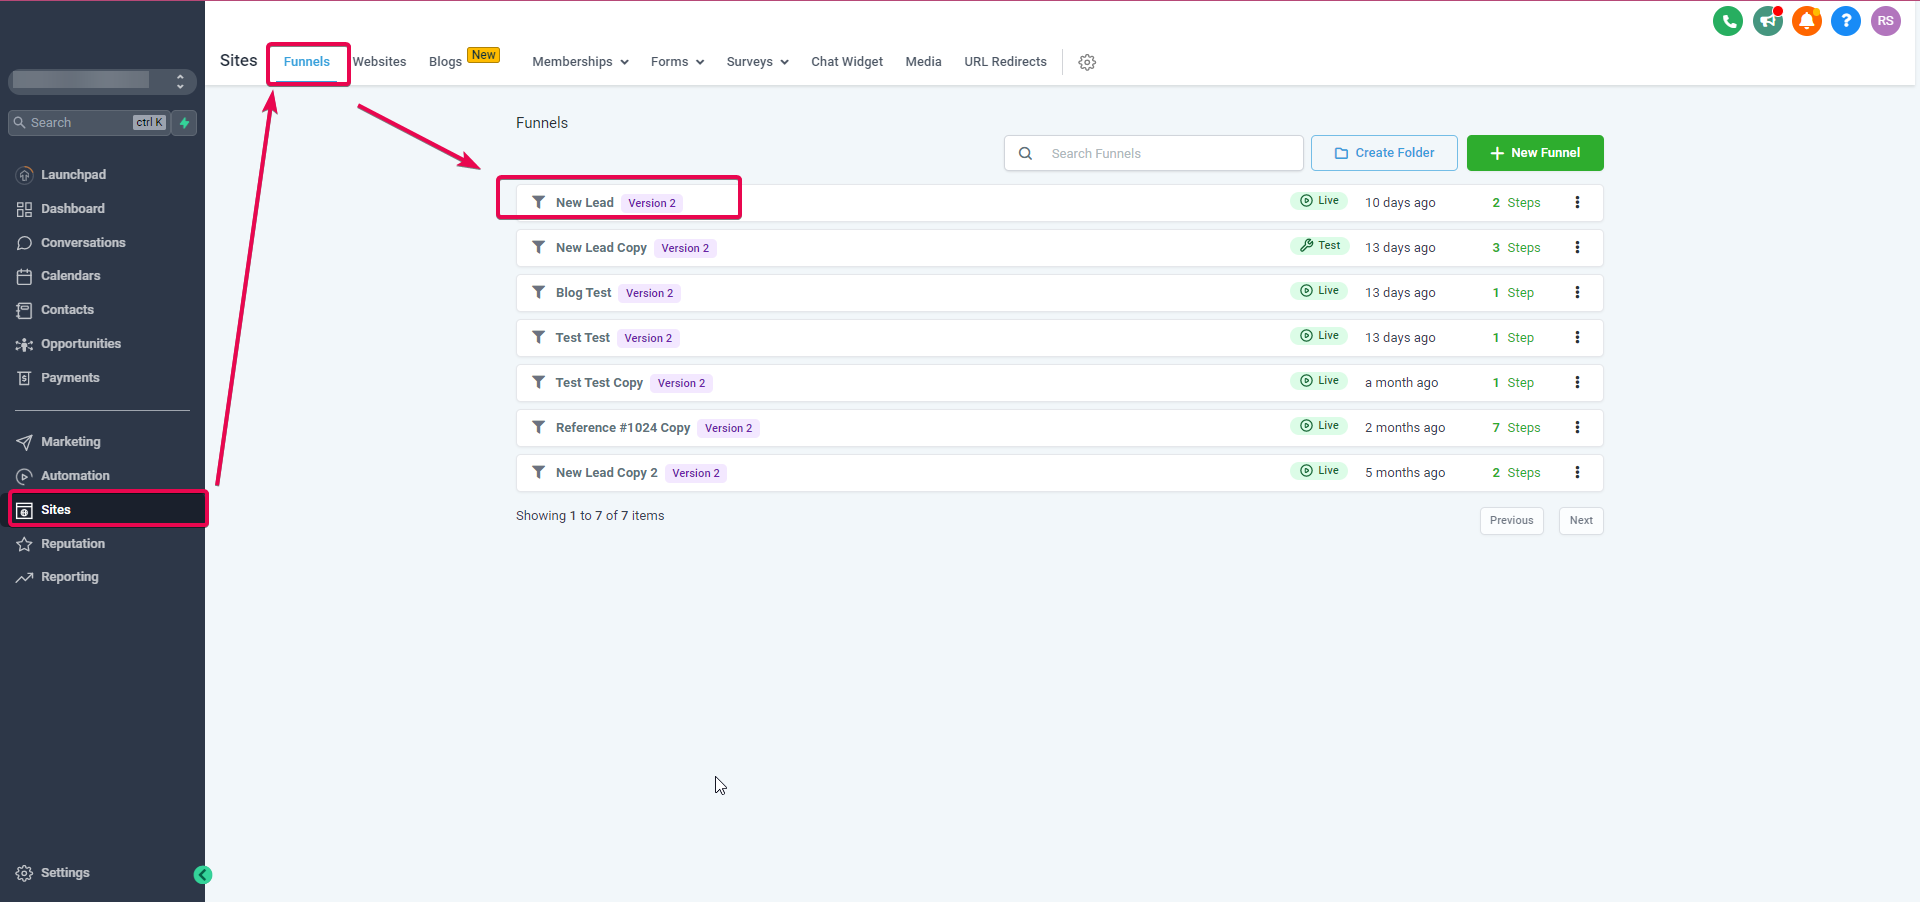The height and width of the screenshot is (902, 1920).
Task: Open the account switcher dropdown in sidebar
Action: click(102, 81)
